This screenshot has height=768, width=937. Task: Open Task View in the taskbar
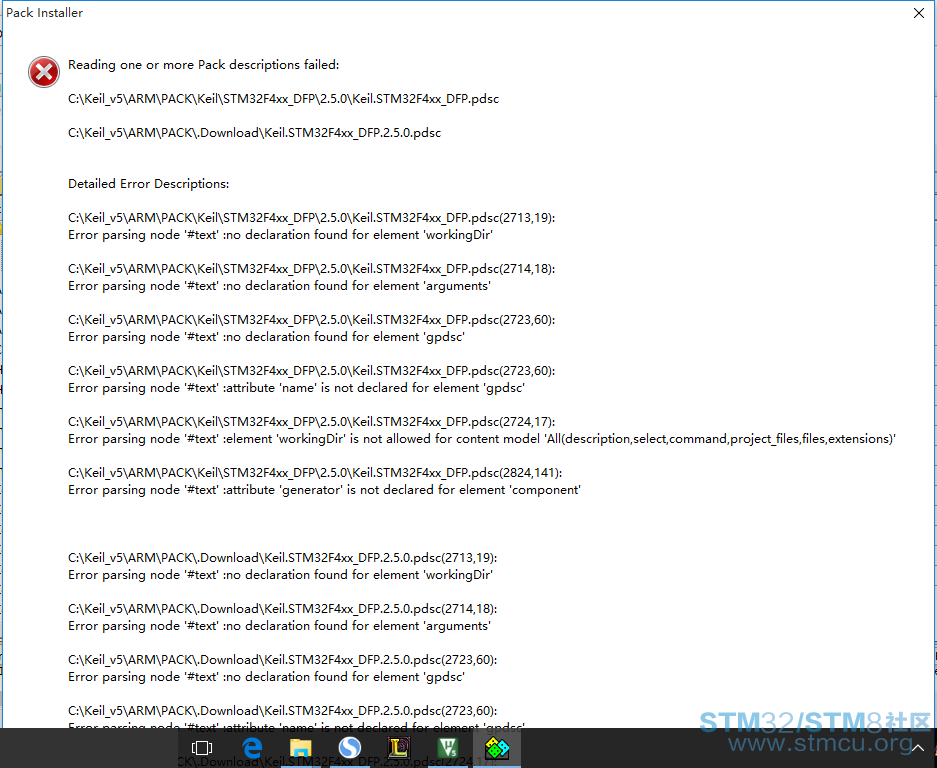click(x=201, y=748)
